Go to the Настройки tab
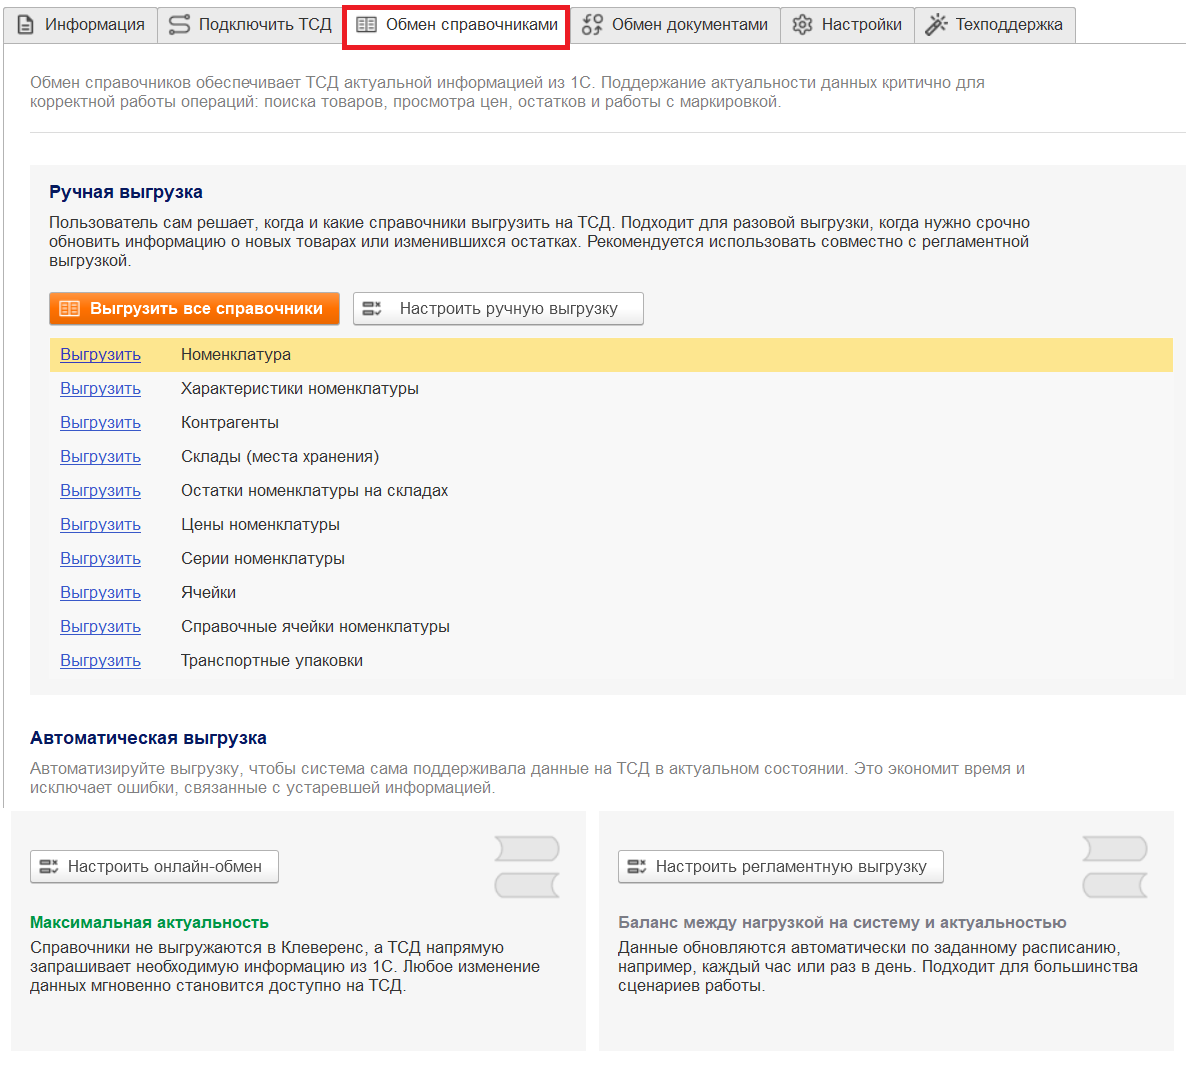 click(847, 25)
